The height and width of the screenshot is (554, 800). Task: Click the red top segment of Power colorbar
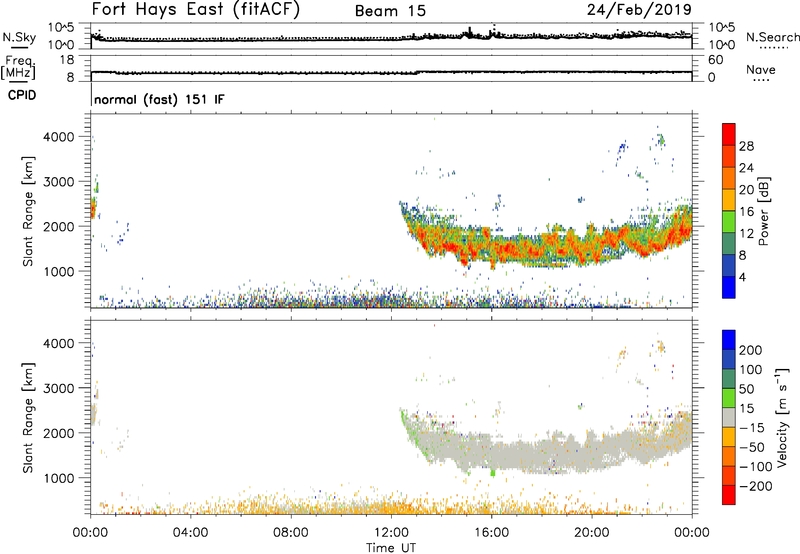tap(730, 135)
